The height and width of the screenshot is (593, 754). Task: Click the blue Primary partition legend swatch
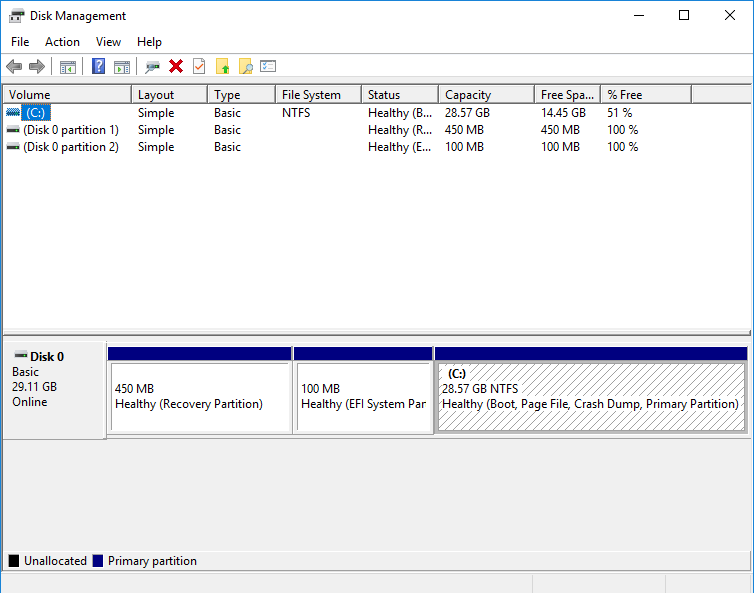98,562
